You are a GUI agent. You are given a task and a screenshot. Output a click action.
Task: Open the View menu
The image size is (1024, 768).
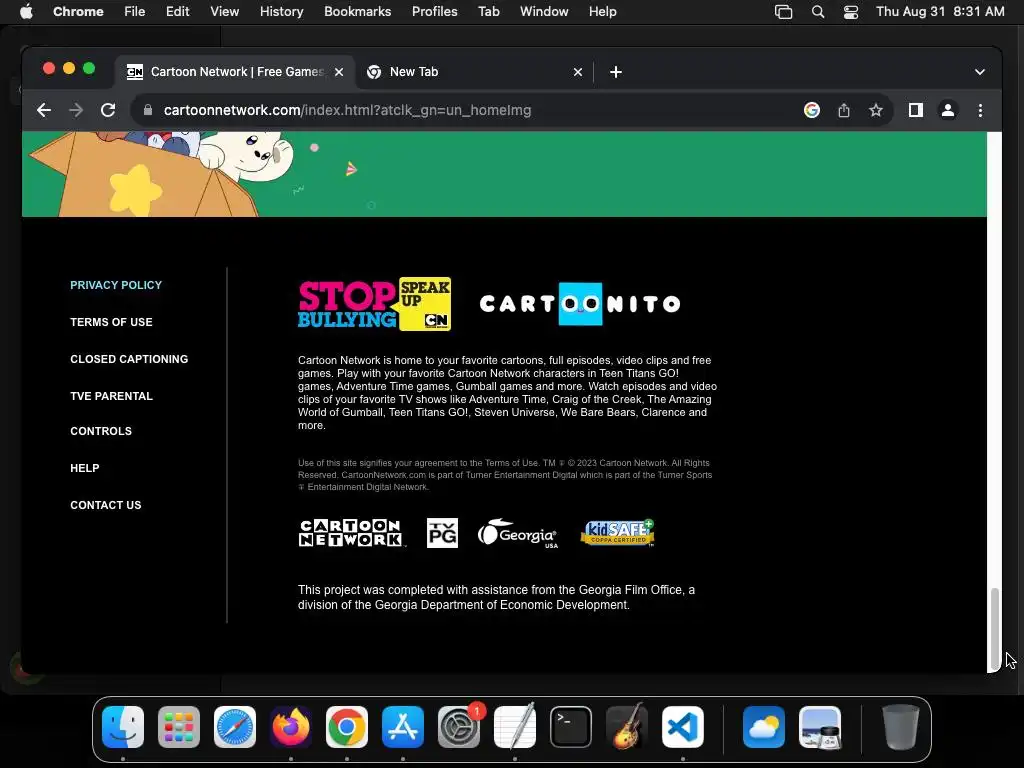[x=225, y=12]
